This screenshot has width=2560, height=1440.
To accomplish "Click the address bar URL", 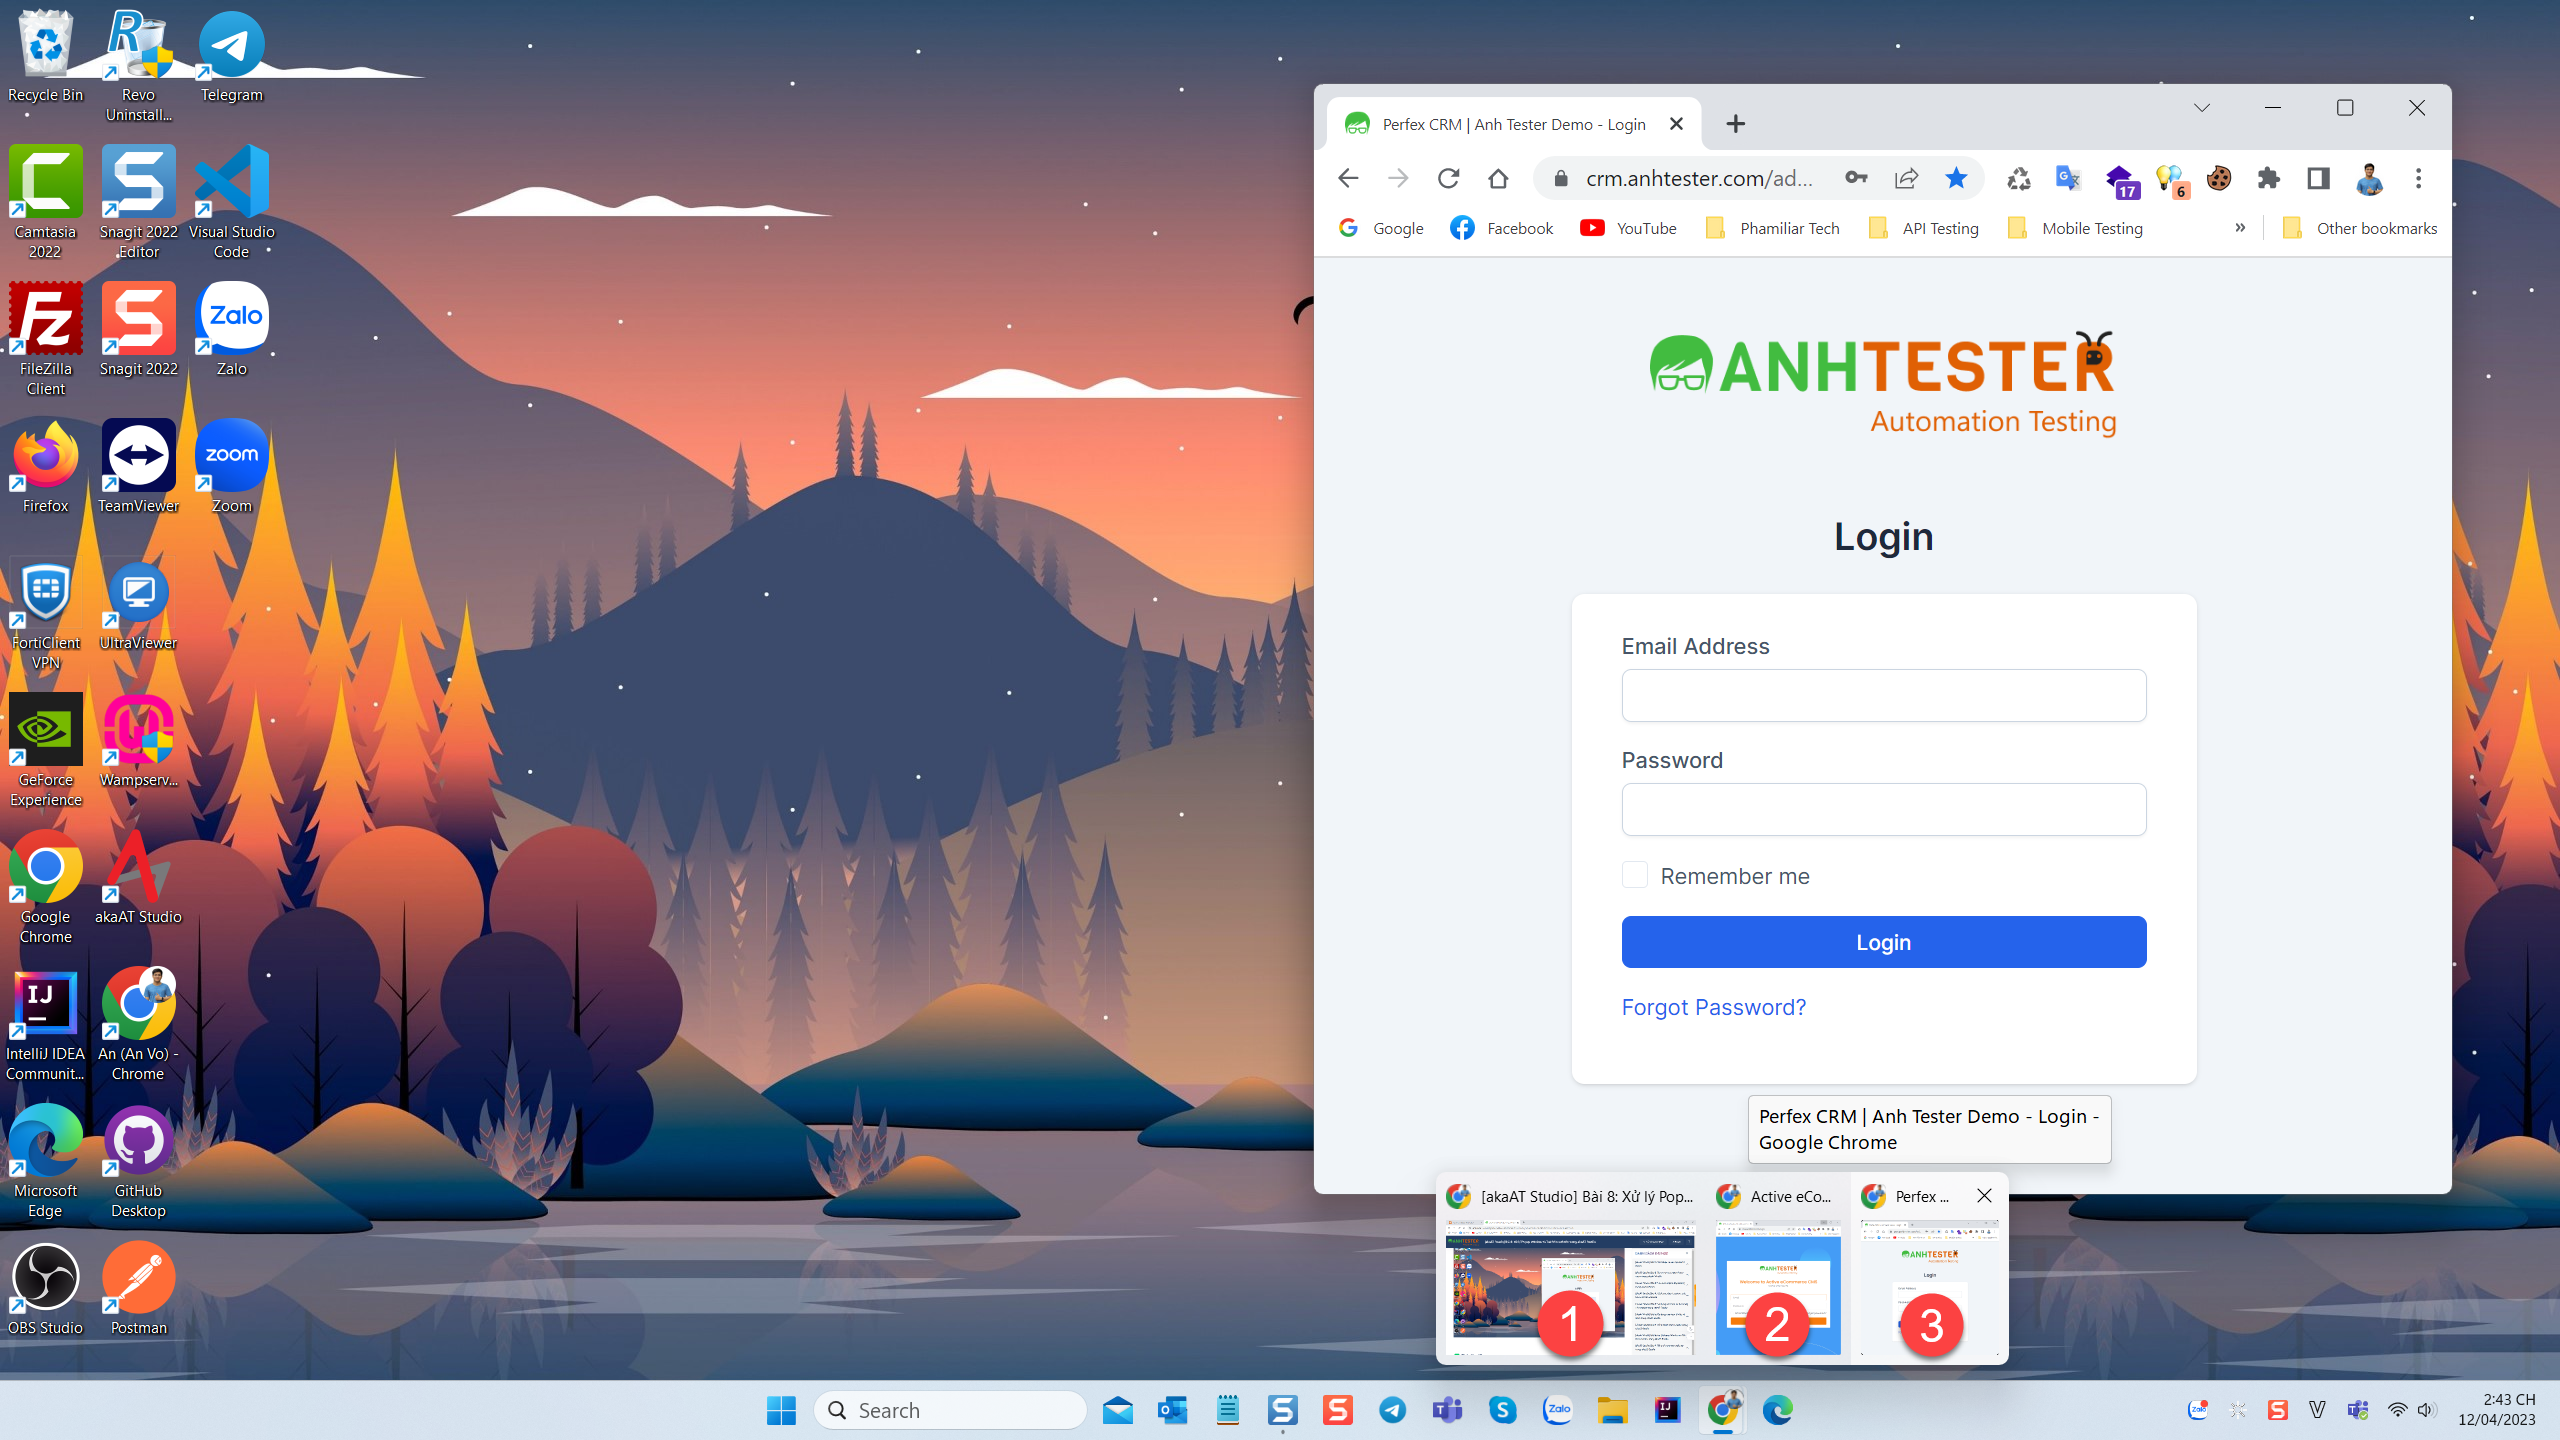I will click(1698, 178).
